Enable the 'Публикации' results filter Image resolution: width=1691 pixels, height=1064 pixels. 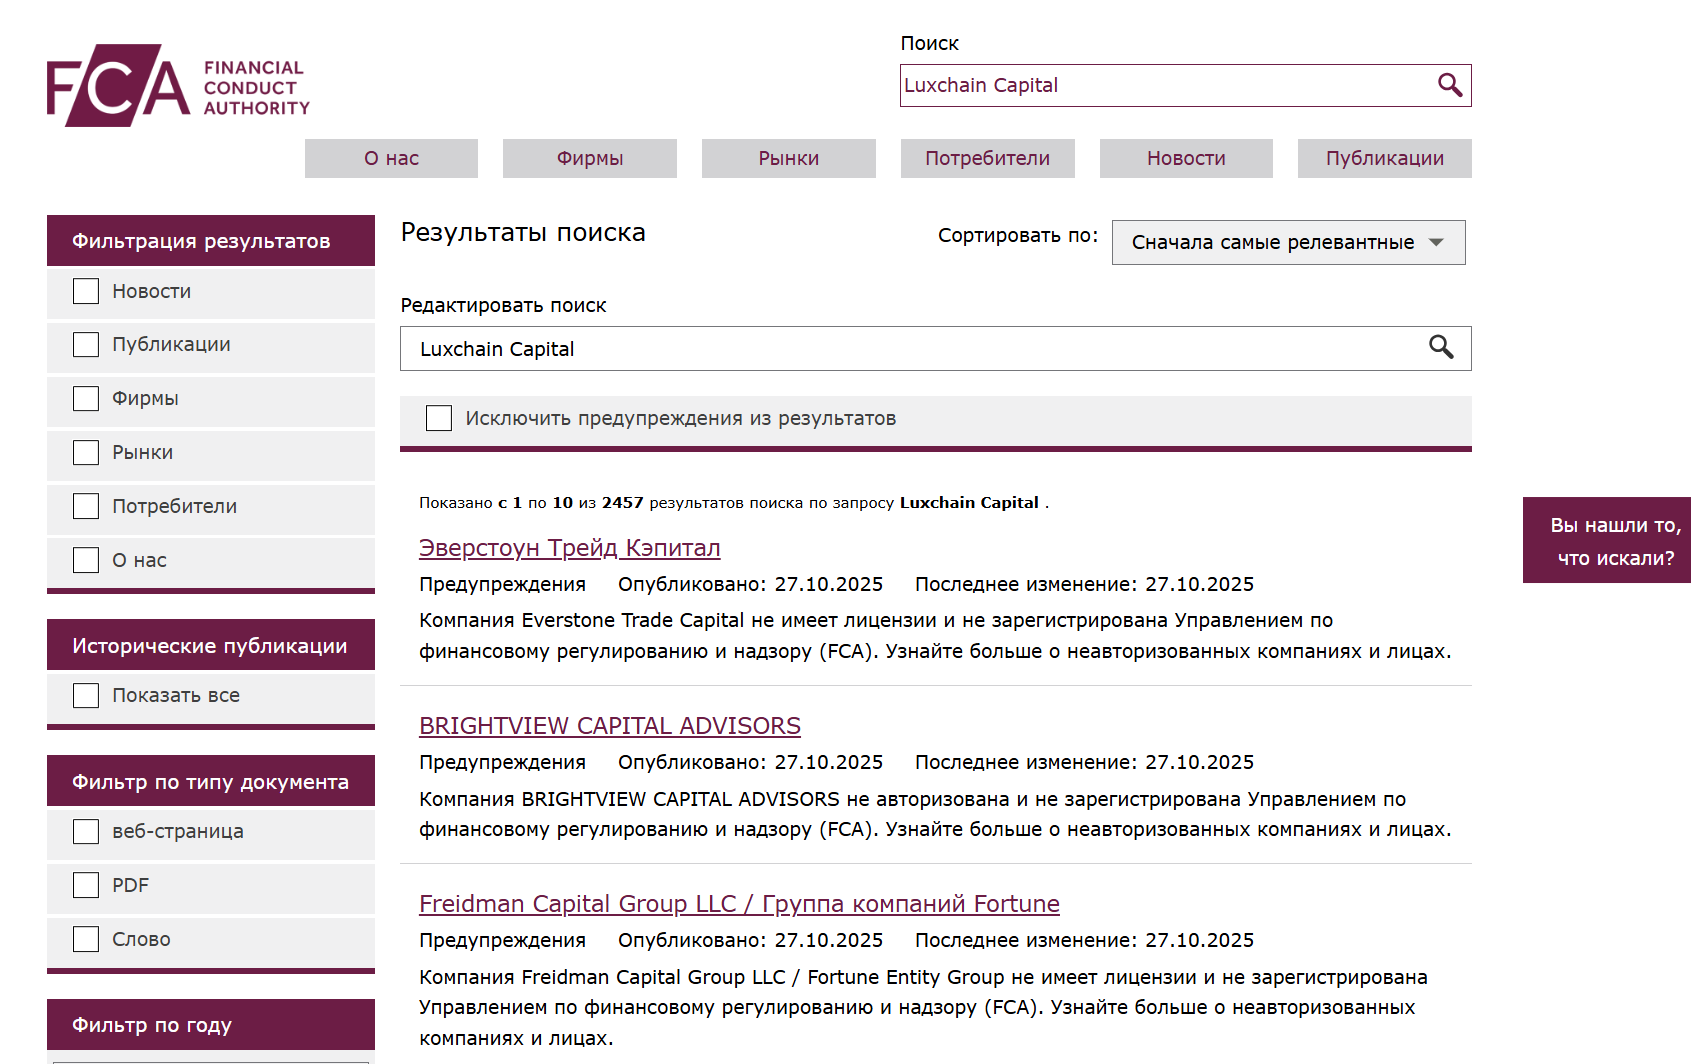pos(85,343)
